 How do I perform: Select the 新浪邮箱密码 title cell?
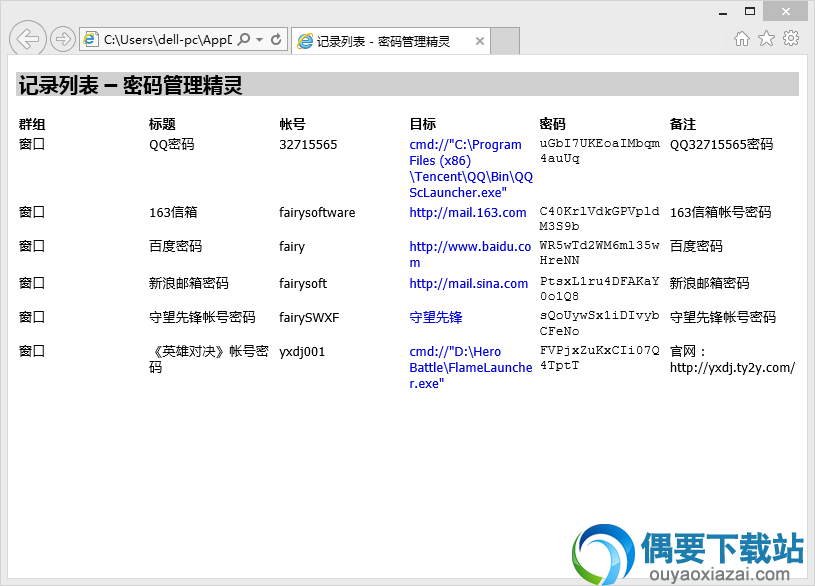[189, 283]
